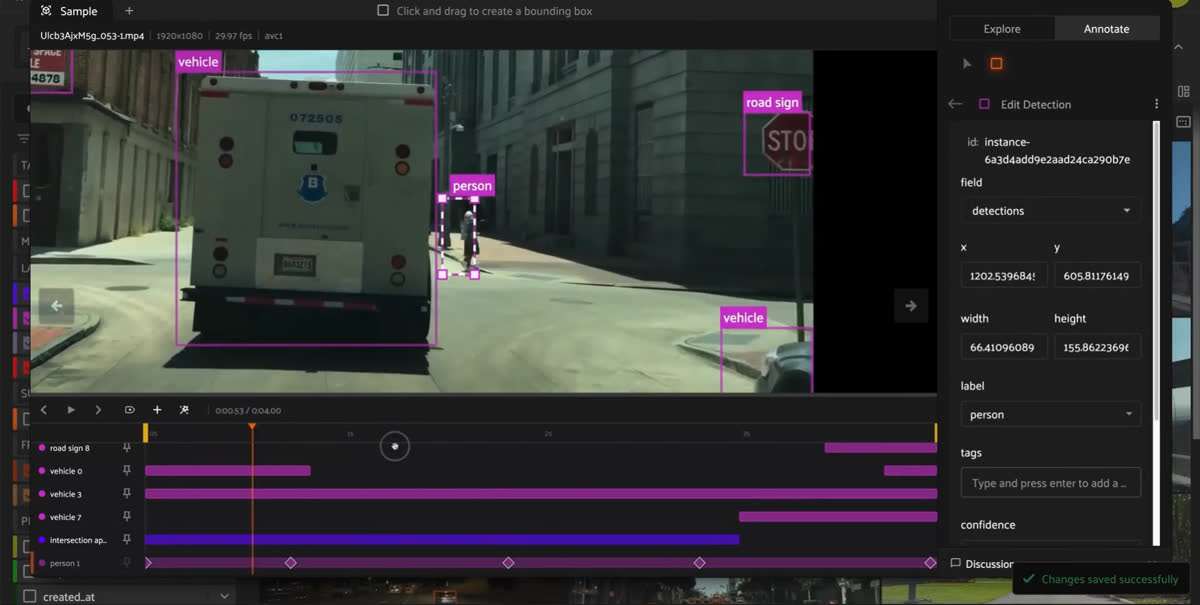This screenshot has width=1200, height=605.
Task: Click the y coordinate input field
Action: 1097,275
